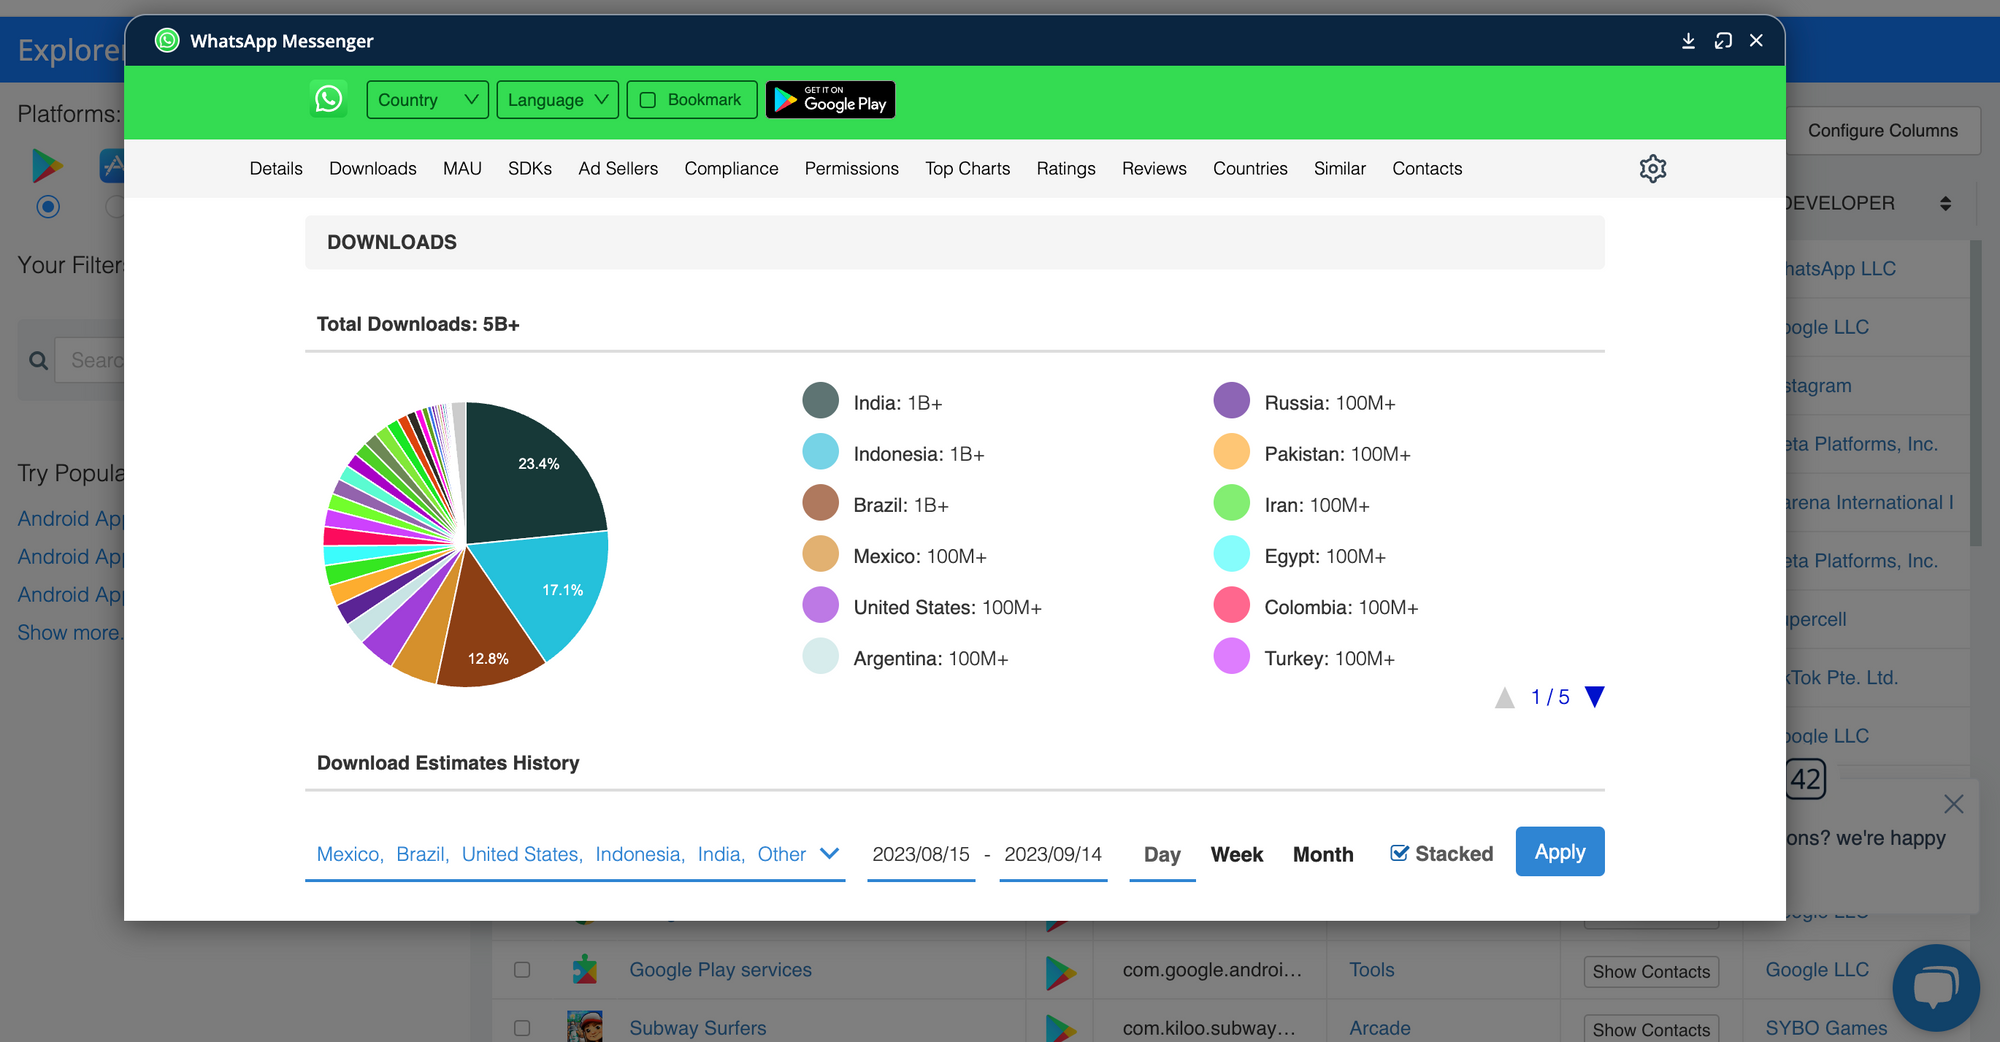Open the Contacts tab
The width and height of the screenshot is (2000, 1042).
pyautogui.click(x=1427, y=168)
